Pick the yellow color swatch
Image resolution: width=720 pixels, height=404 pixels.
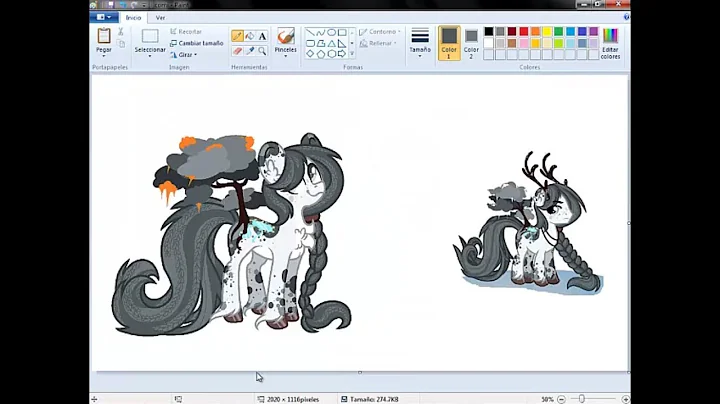(x=547, y=31)
